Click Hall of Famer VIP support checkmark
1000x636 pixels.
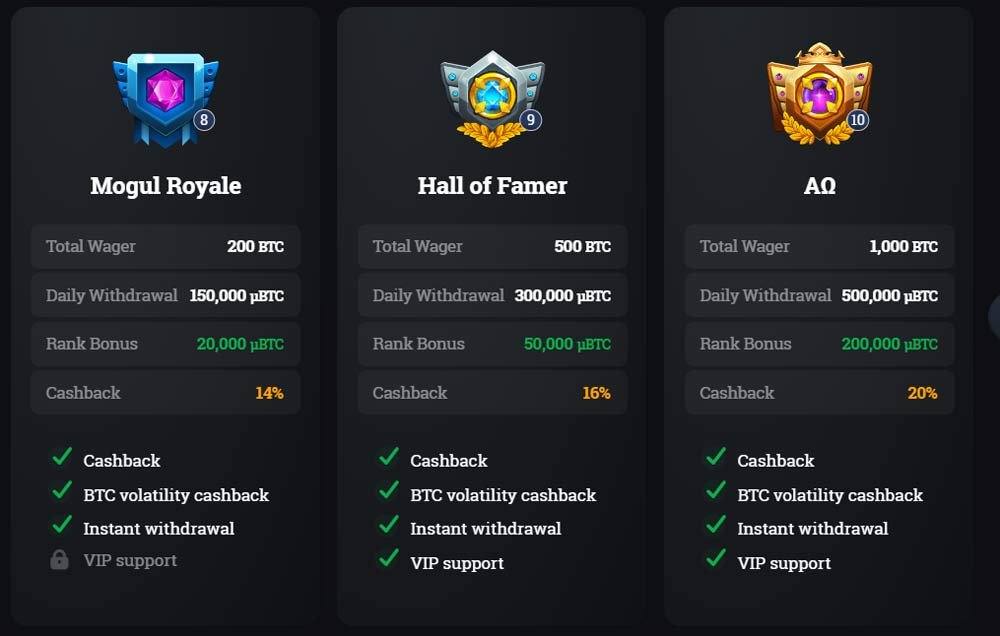tap(388, 558)
